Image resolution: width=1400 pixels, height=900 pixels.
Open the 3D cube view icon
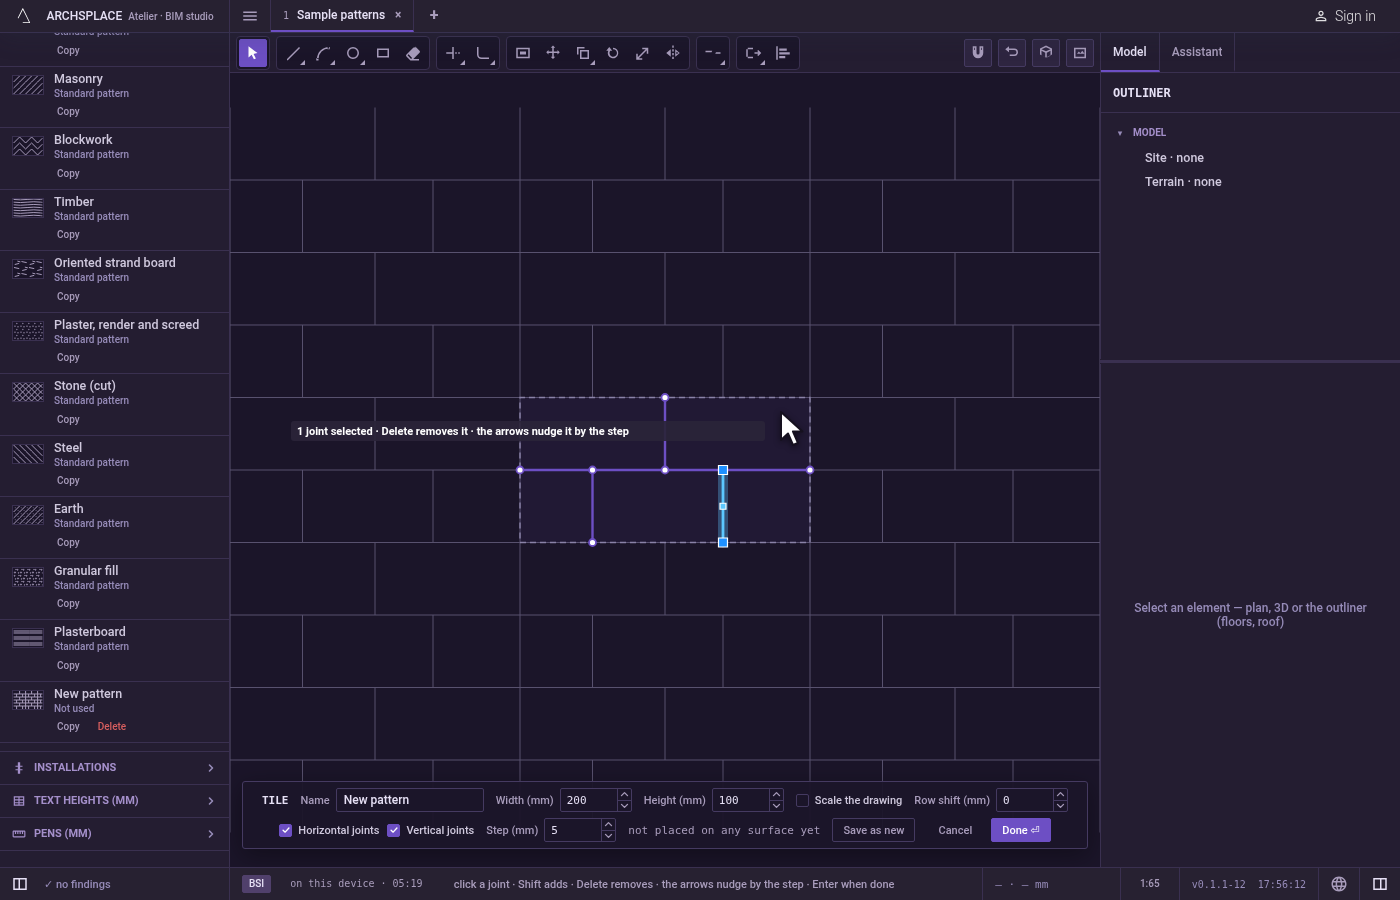pos(1046,53)
